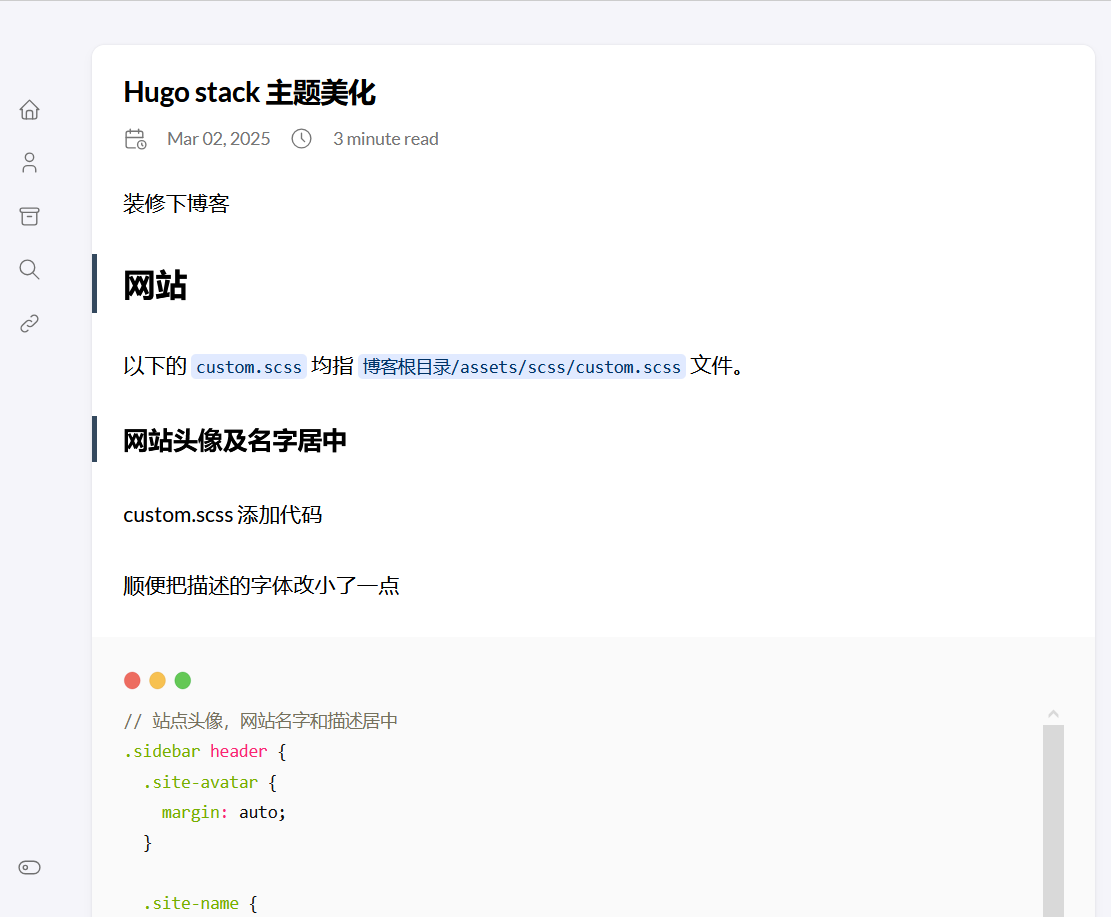Image resolution: width=1111 pixels, height=917 pixels.
Task: Click the code block vertical scrollbar thumb
Action: point(1053,820)
